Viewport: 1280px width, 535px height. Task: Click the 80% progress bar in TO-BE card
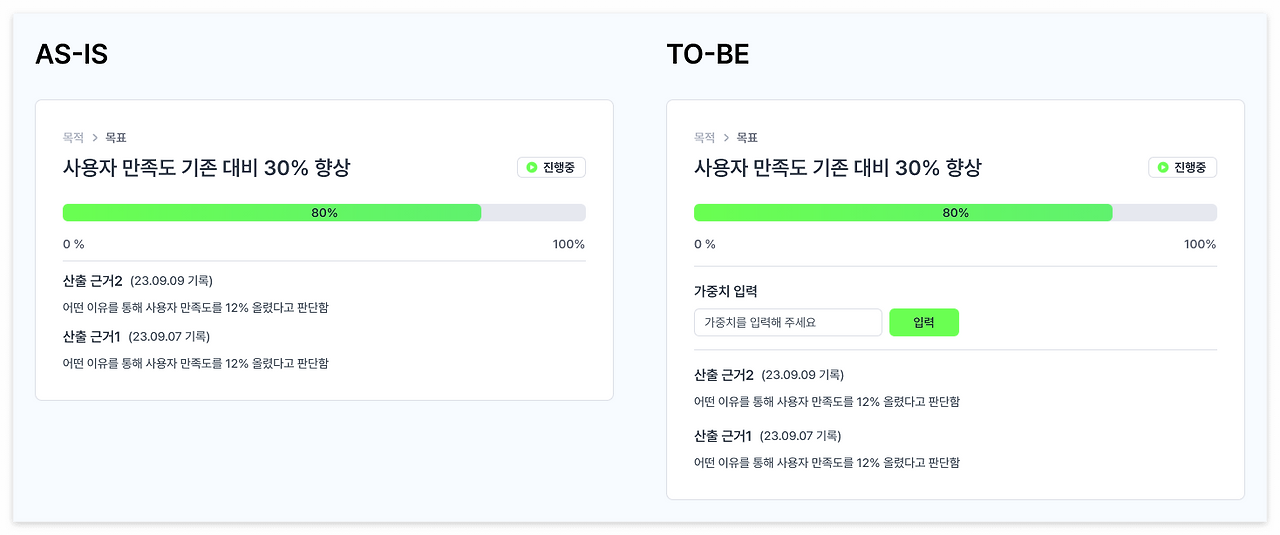955,213
